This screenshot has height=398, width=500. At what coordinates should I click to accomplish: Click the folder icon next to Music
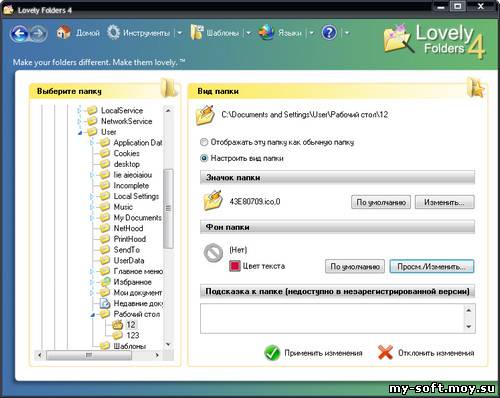tap(105, 207)
